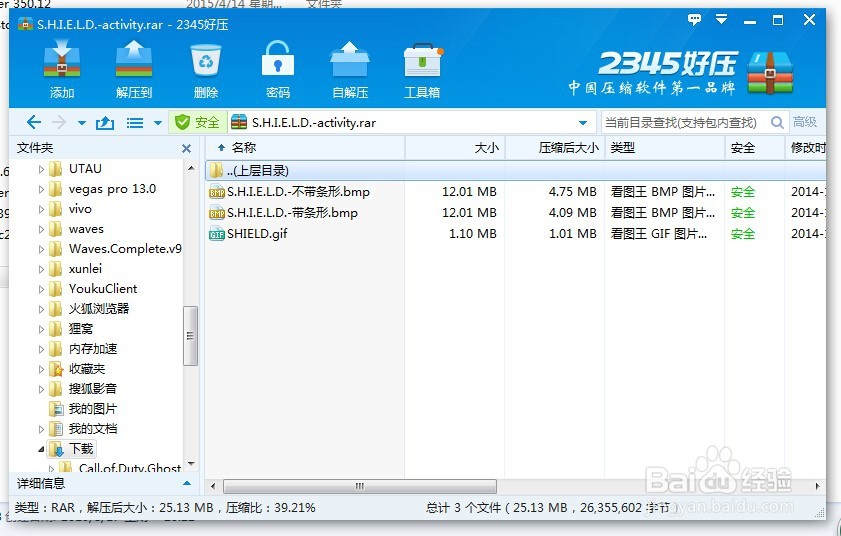841x536 pixels.
Task: Collapse the 下载 folder node
Action: pos(41,449)
